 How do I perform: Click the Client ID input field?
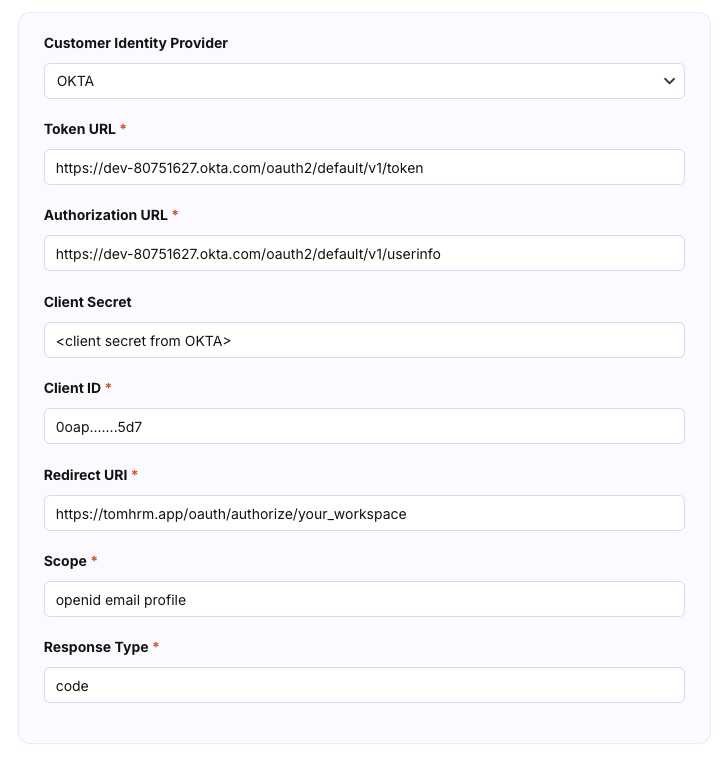[364, 427]
